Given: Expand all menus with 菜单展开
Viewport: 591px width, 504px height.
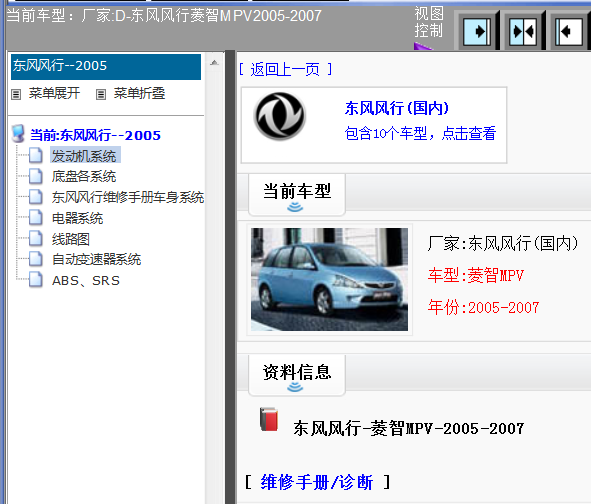Looking at the screenshot, I should point(54,93).
